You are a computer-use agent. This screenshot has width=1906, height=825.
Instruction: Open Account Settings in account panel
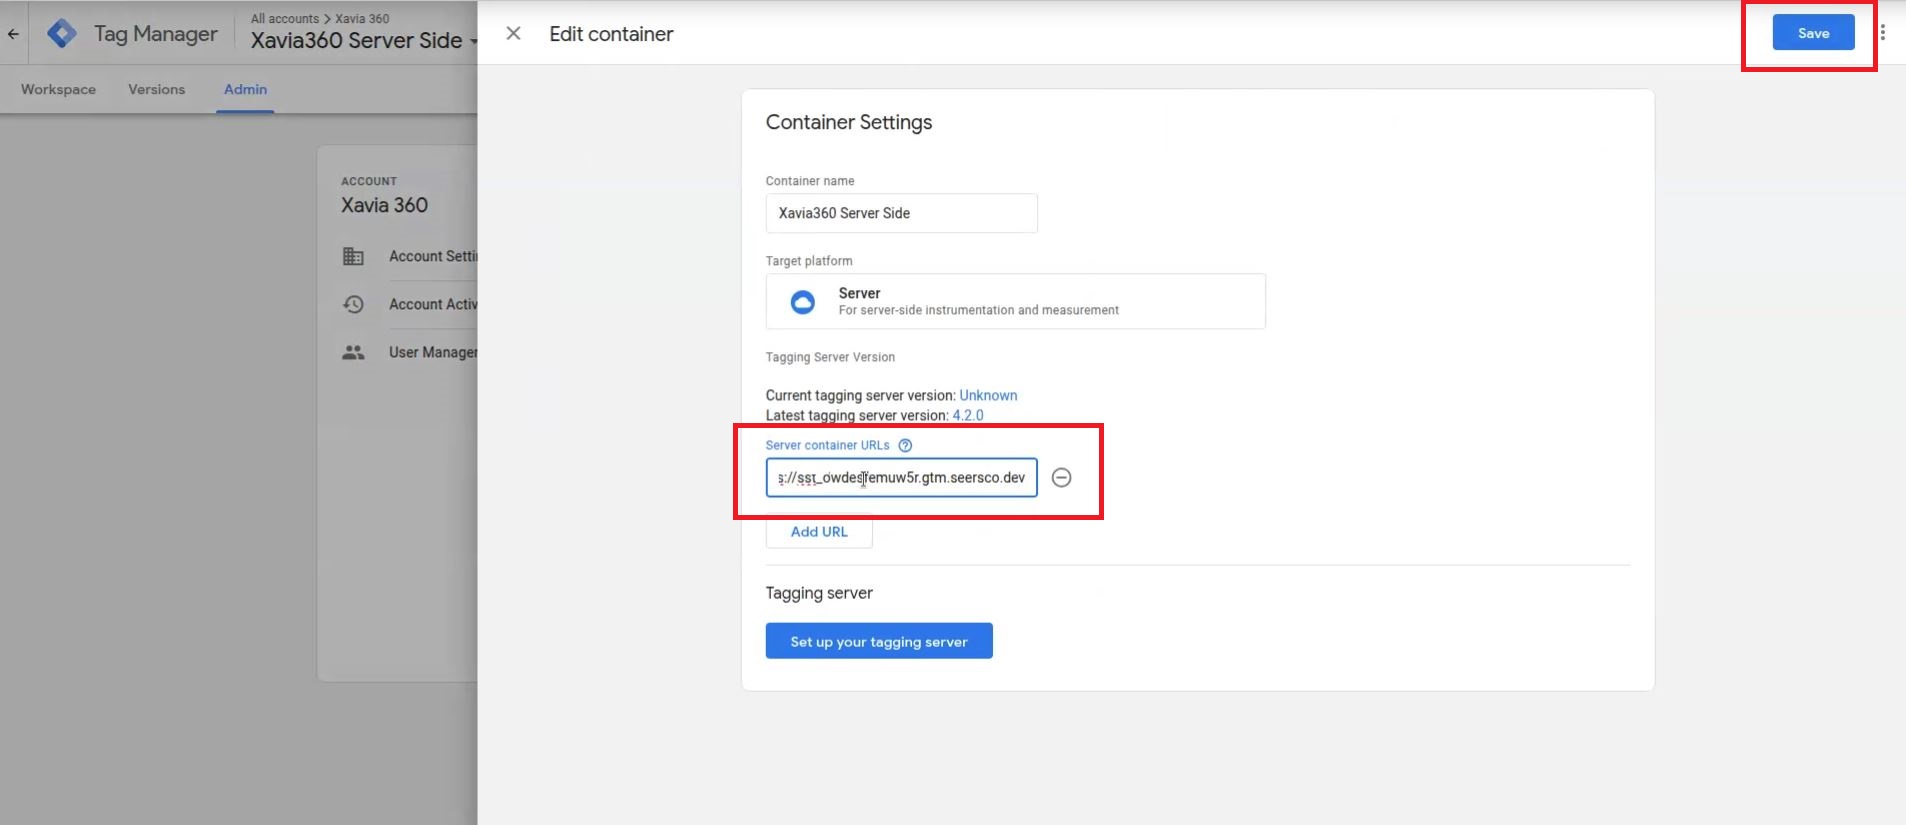pos(433,256)
